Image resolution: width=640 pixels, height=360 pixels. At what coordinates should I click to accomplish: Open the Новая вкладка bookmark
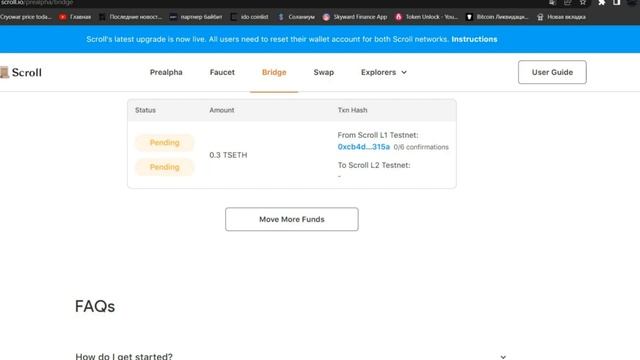tap(561, 17)
